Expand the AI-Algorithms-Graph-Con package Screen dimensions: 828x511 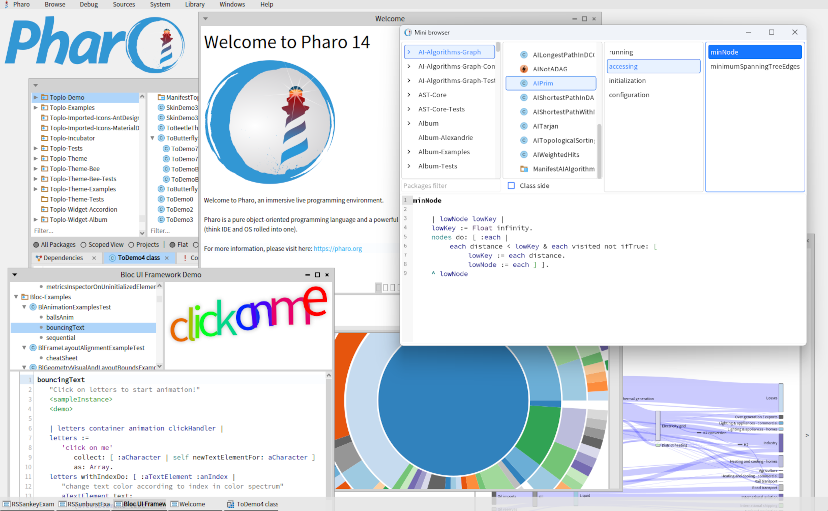tap(409, 67)
